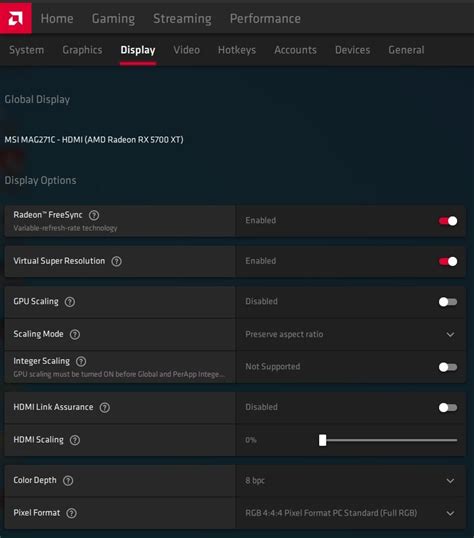
Task: Switch to the Graphics settings tab
Action: coord(82,50)
